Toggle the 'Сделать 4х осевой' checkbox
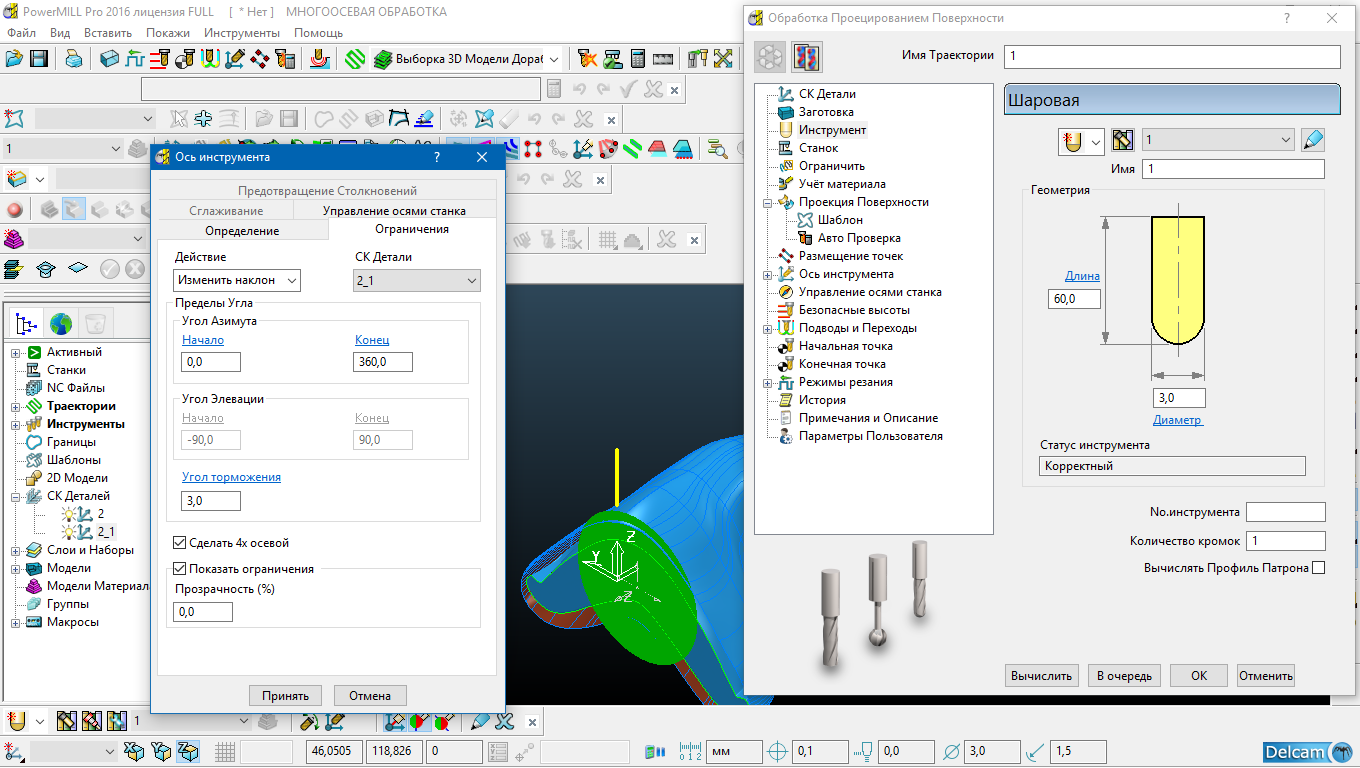 (x=180, y=543)
